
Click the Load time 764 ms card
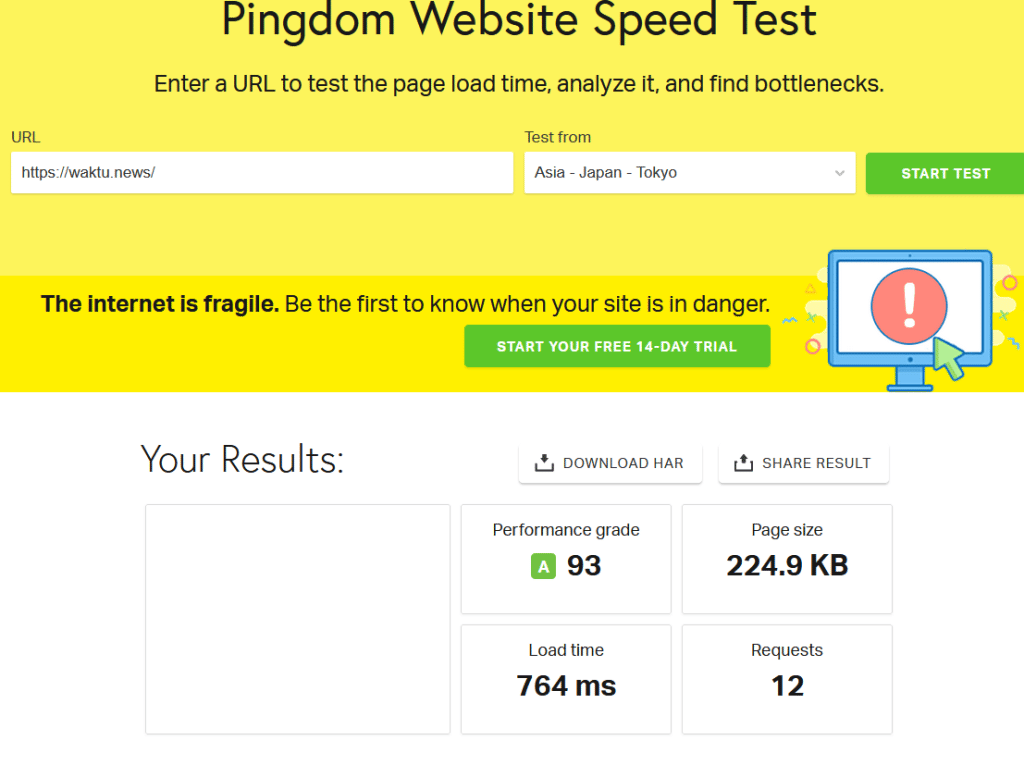(x=566, y=679)
